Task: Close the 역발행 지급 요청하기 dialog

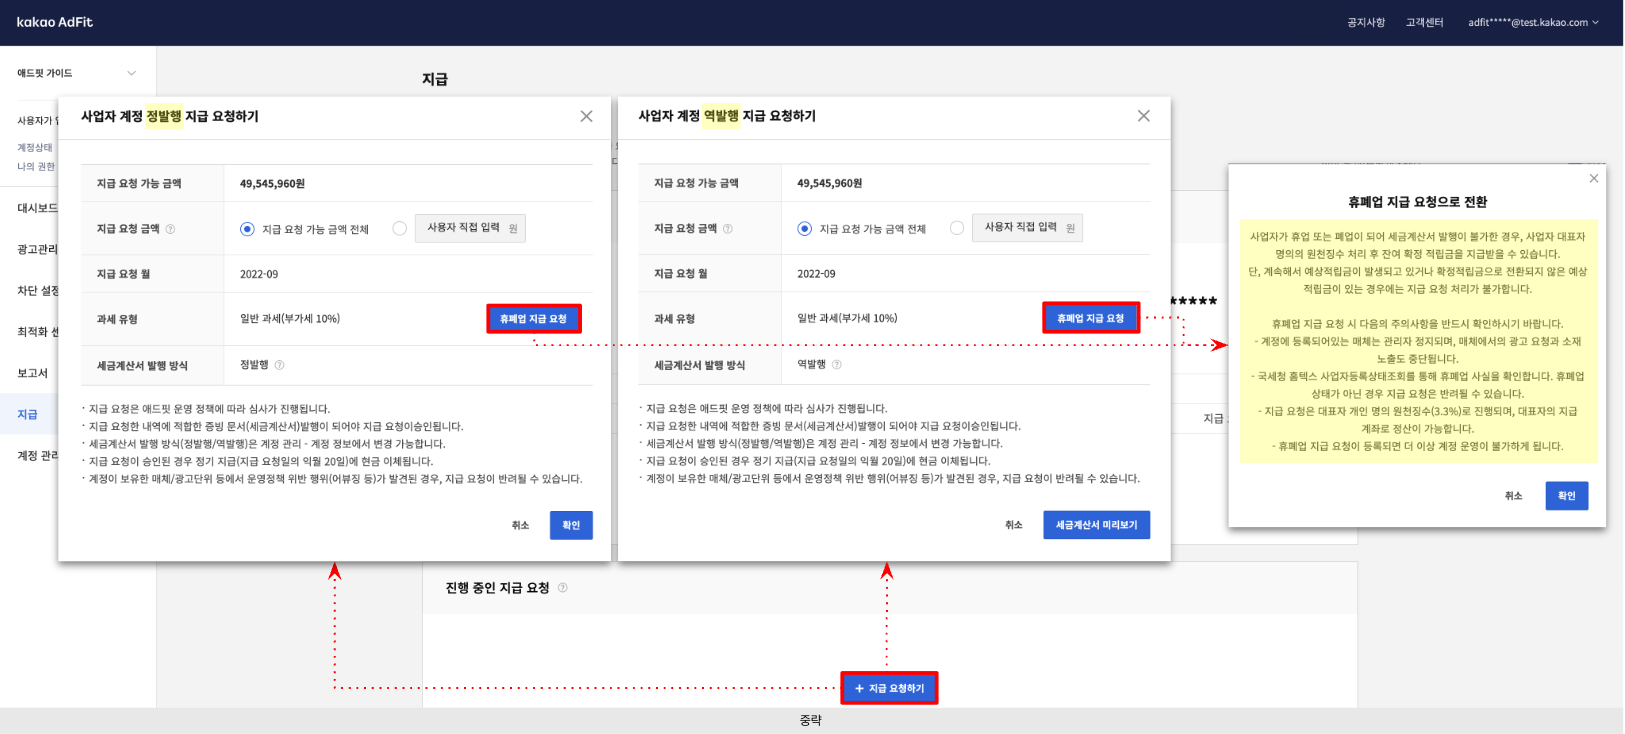Action: coord(1143,116)
